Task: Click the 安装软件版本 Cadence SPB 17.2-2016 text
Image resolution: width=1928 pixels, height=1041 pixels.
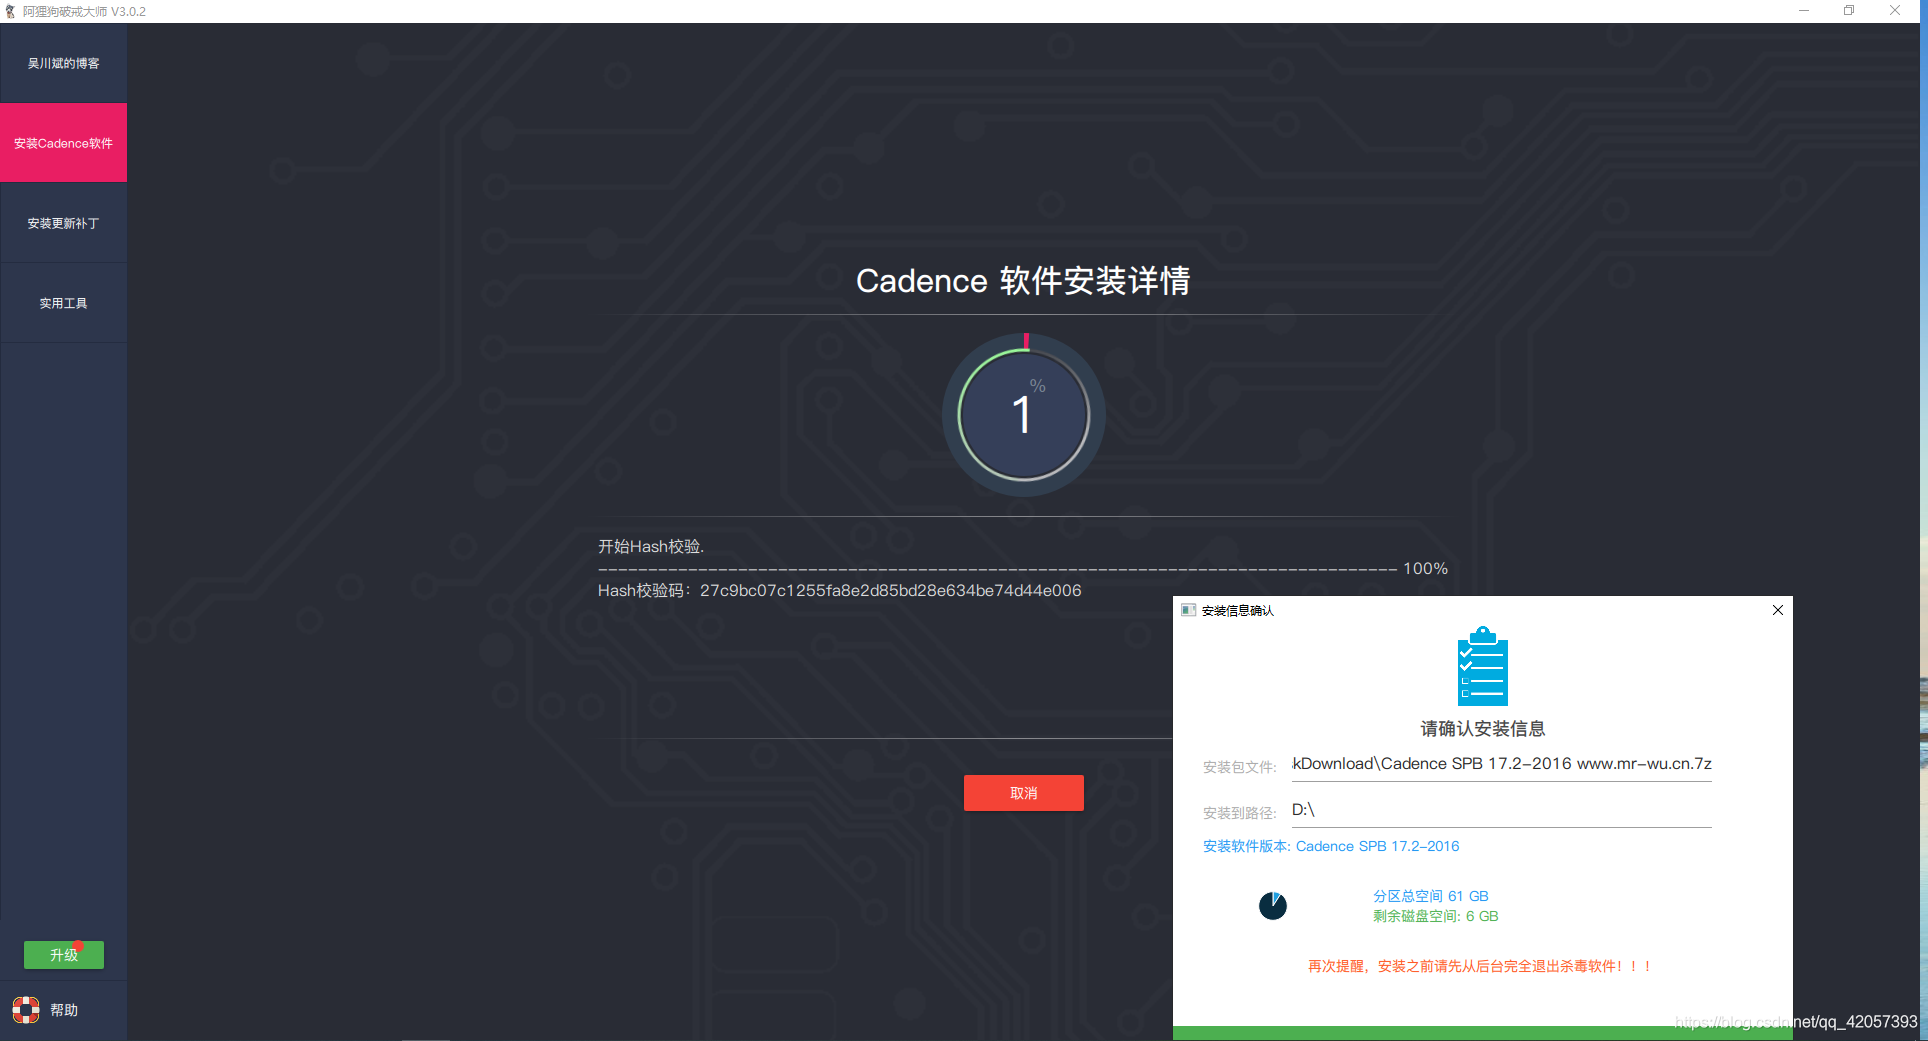Action: (x=1331, y=846)
